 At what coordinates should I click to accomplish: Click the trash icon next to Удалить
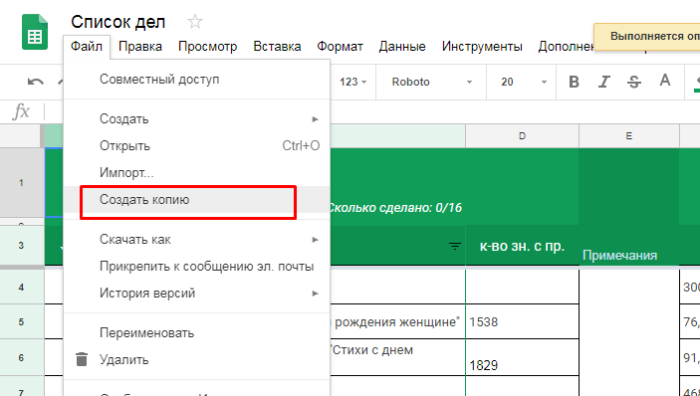[82, 359]
